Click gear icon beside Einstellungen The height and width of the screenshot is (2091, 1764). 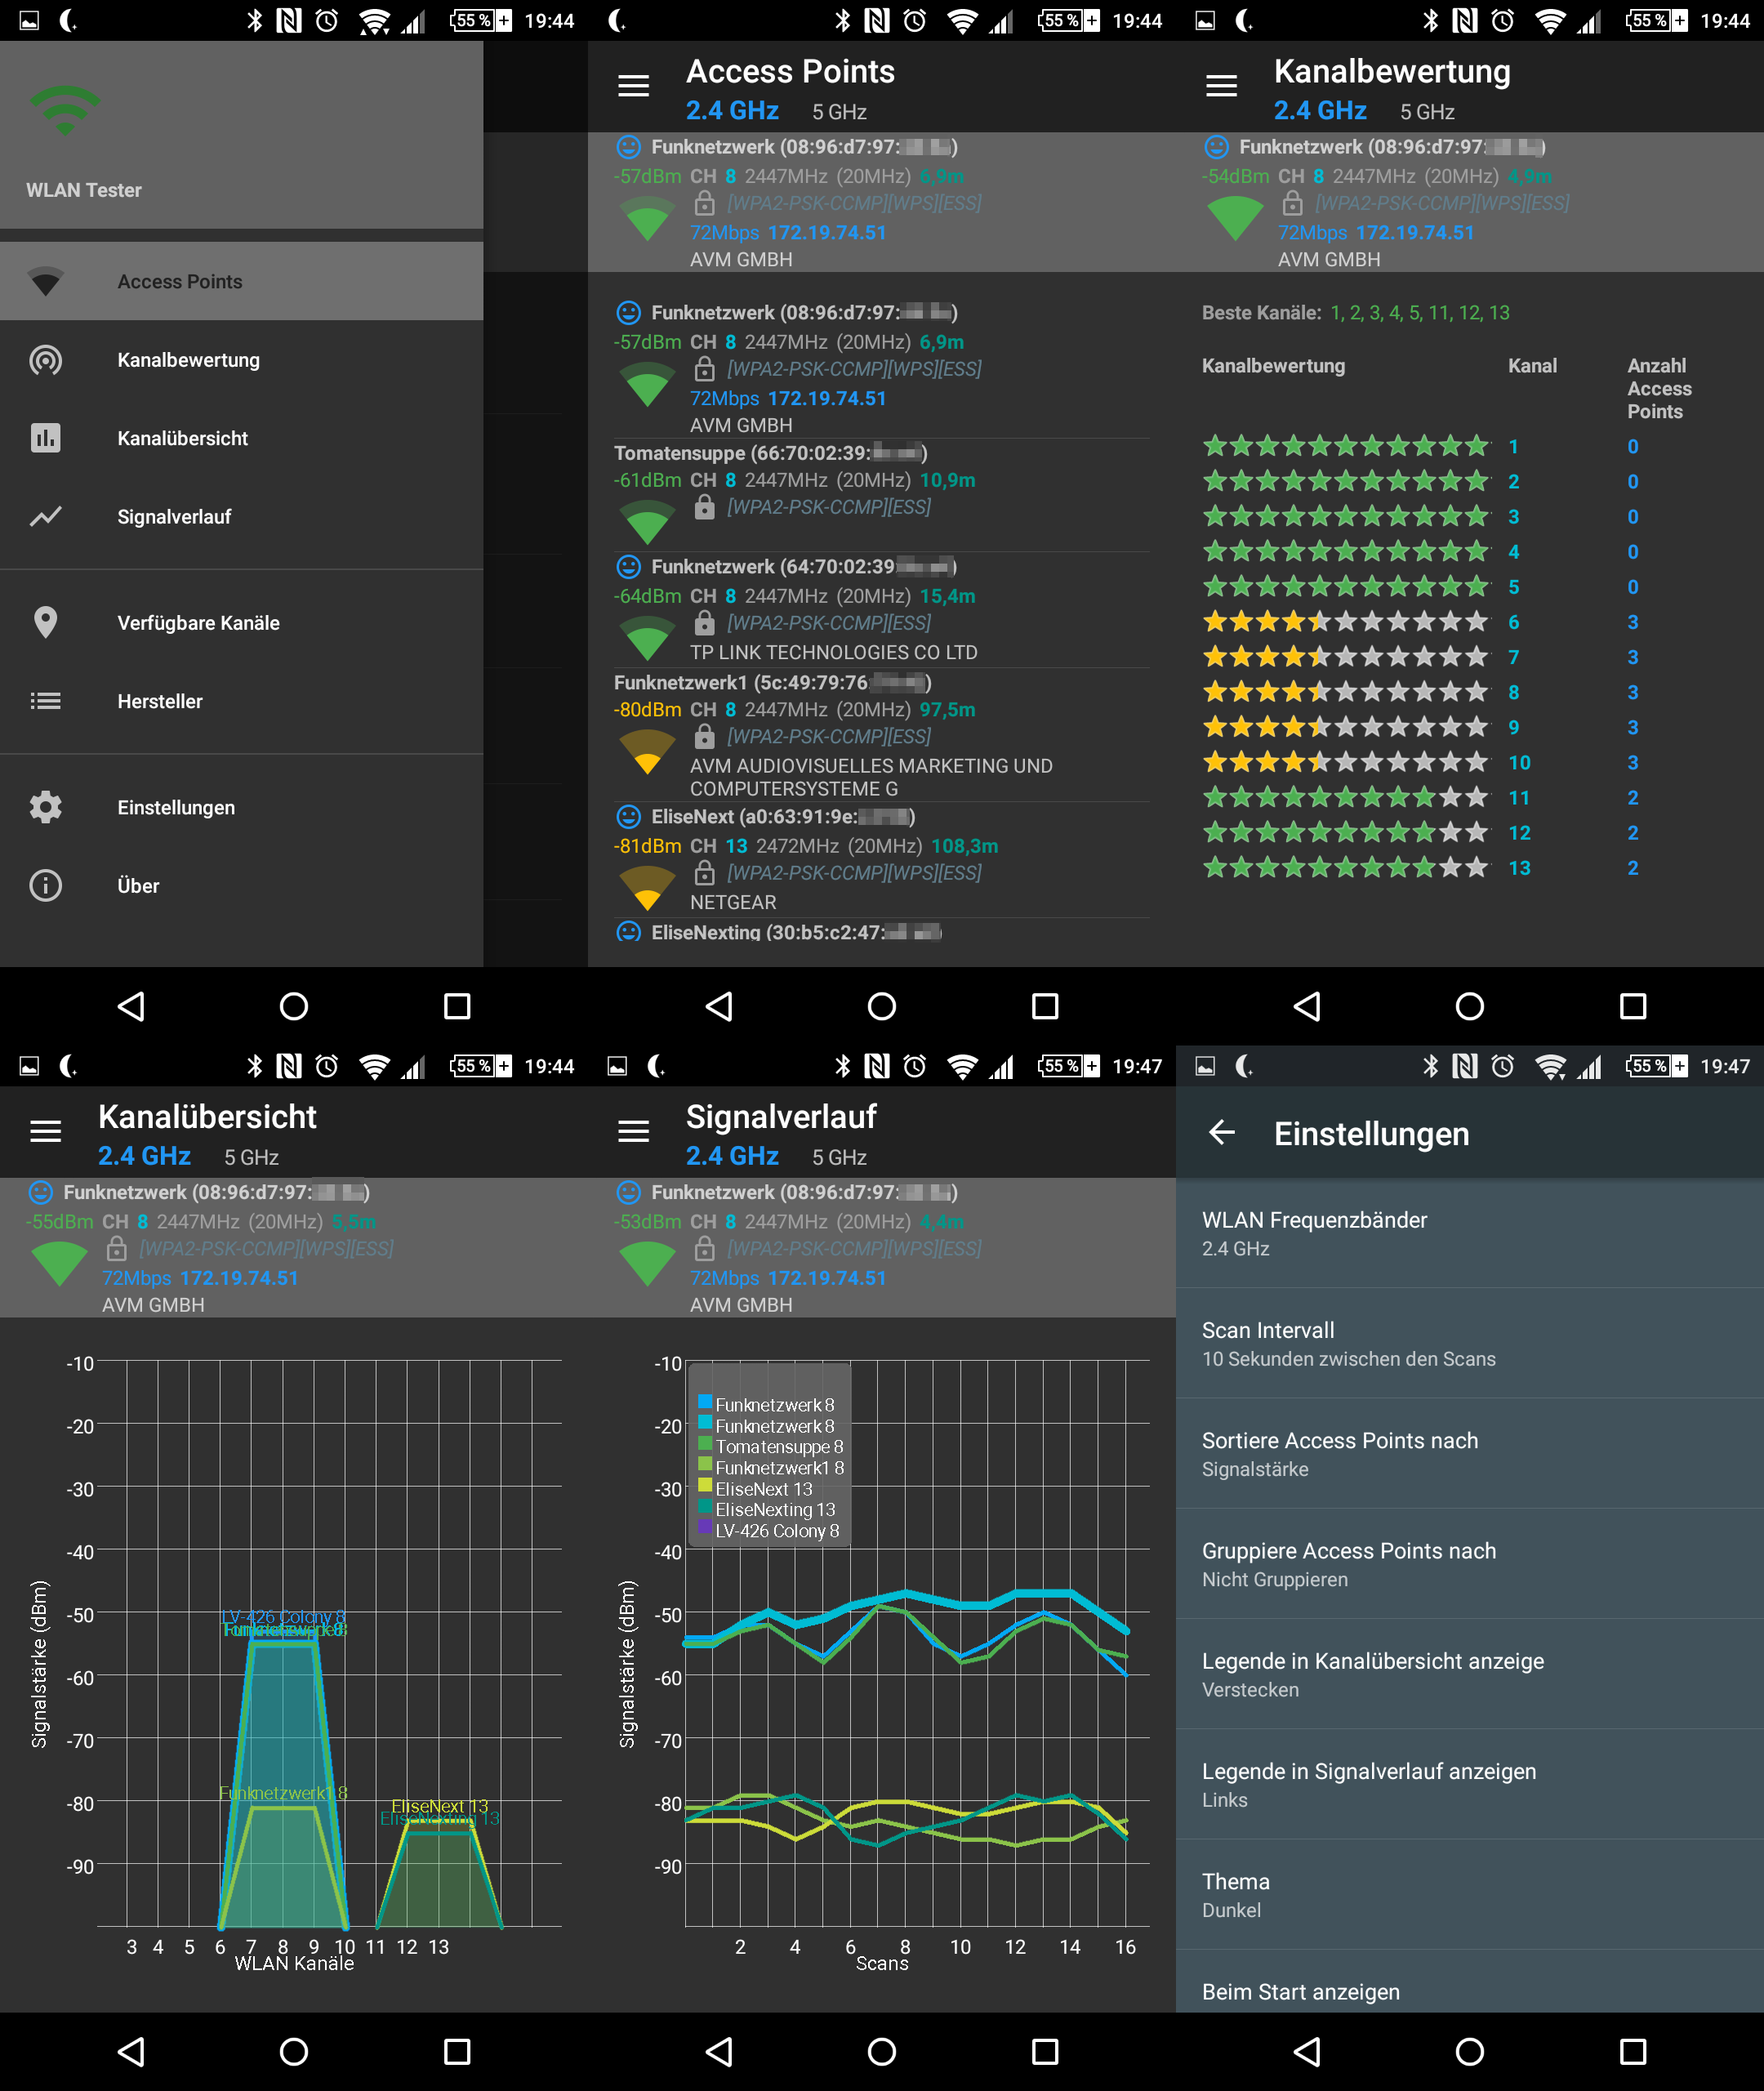click(45, 807)
